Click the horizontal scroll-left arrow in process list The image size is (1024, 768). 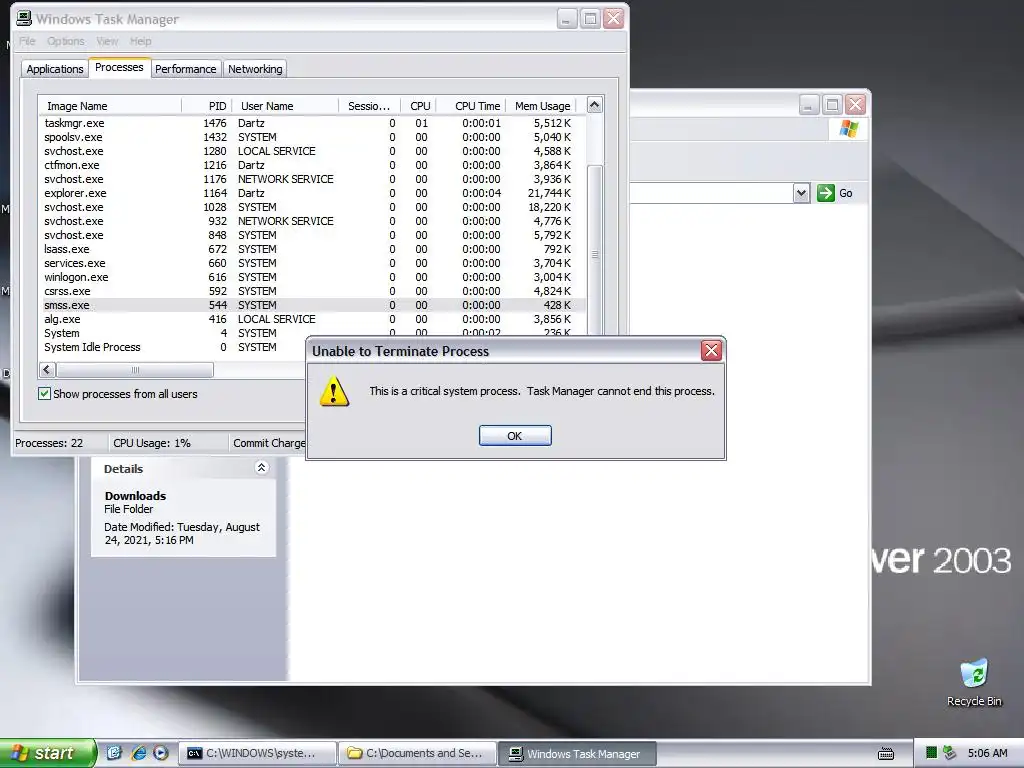coord(47,370)
